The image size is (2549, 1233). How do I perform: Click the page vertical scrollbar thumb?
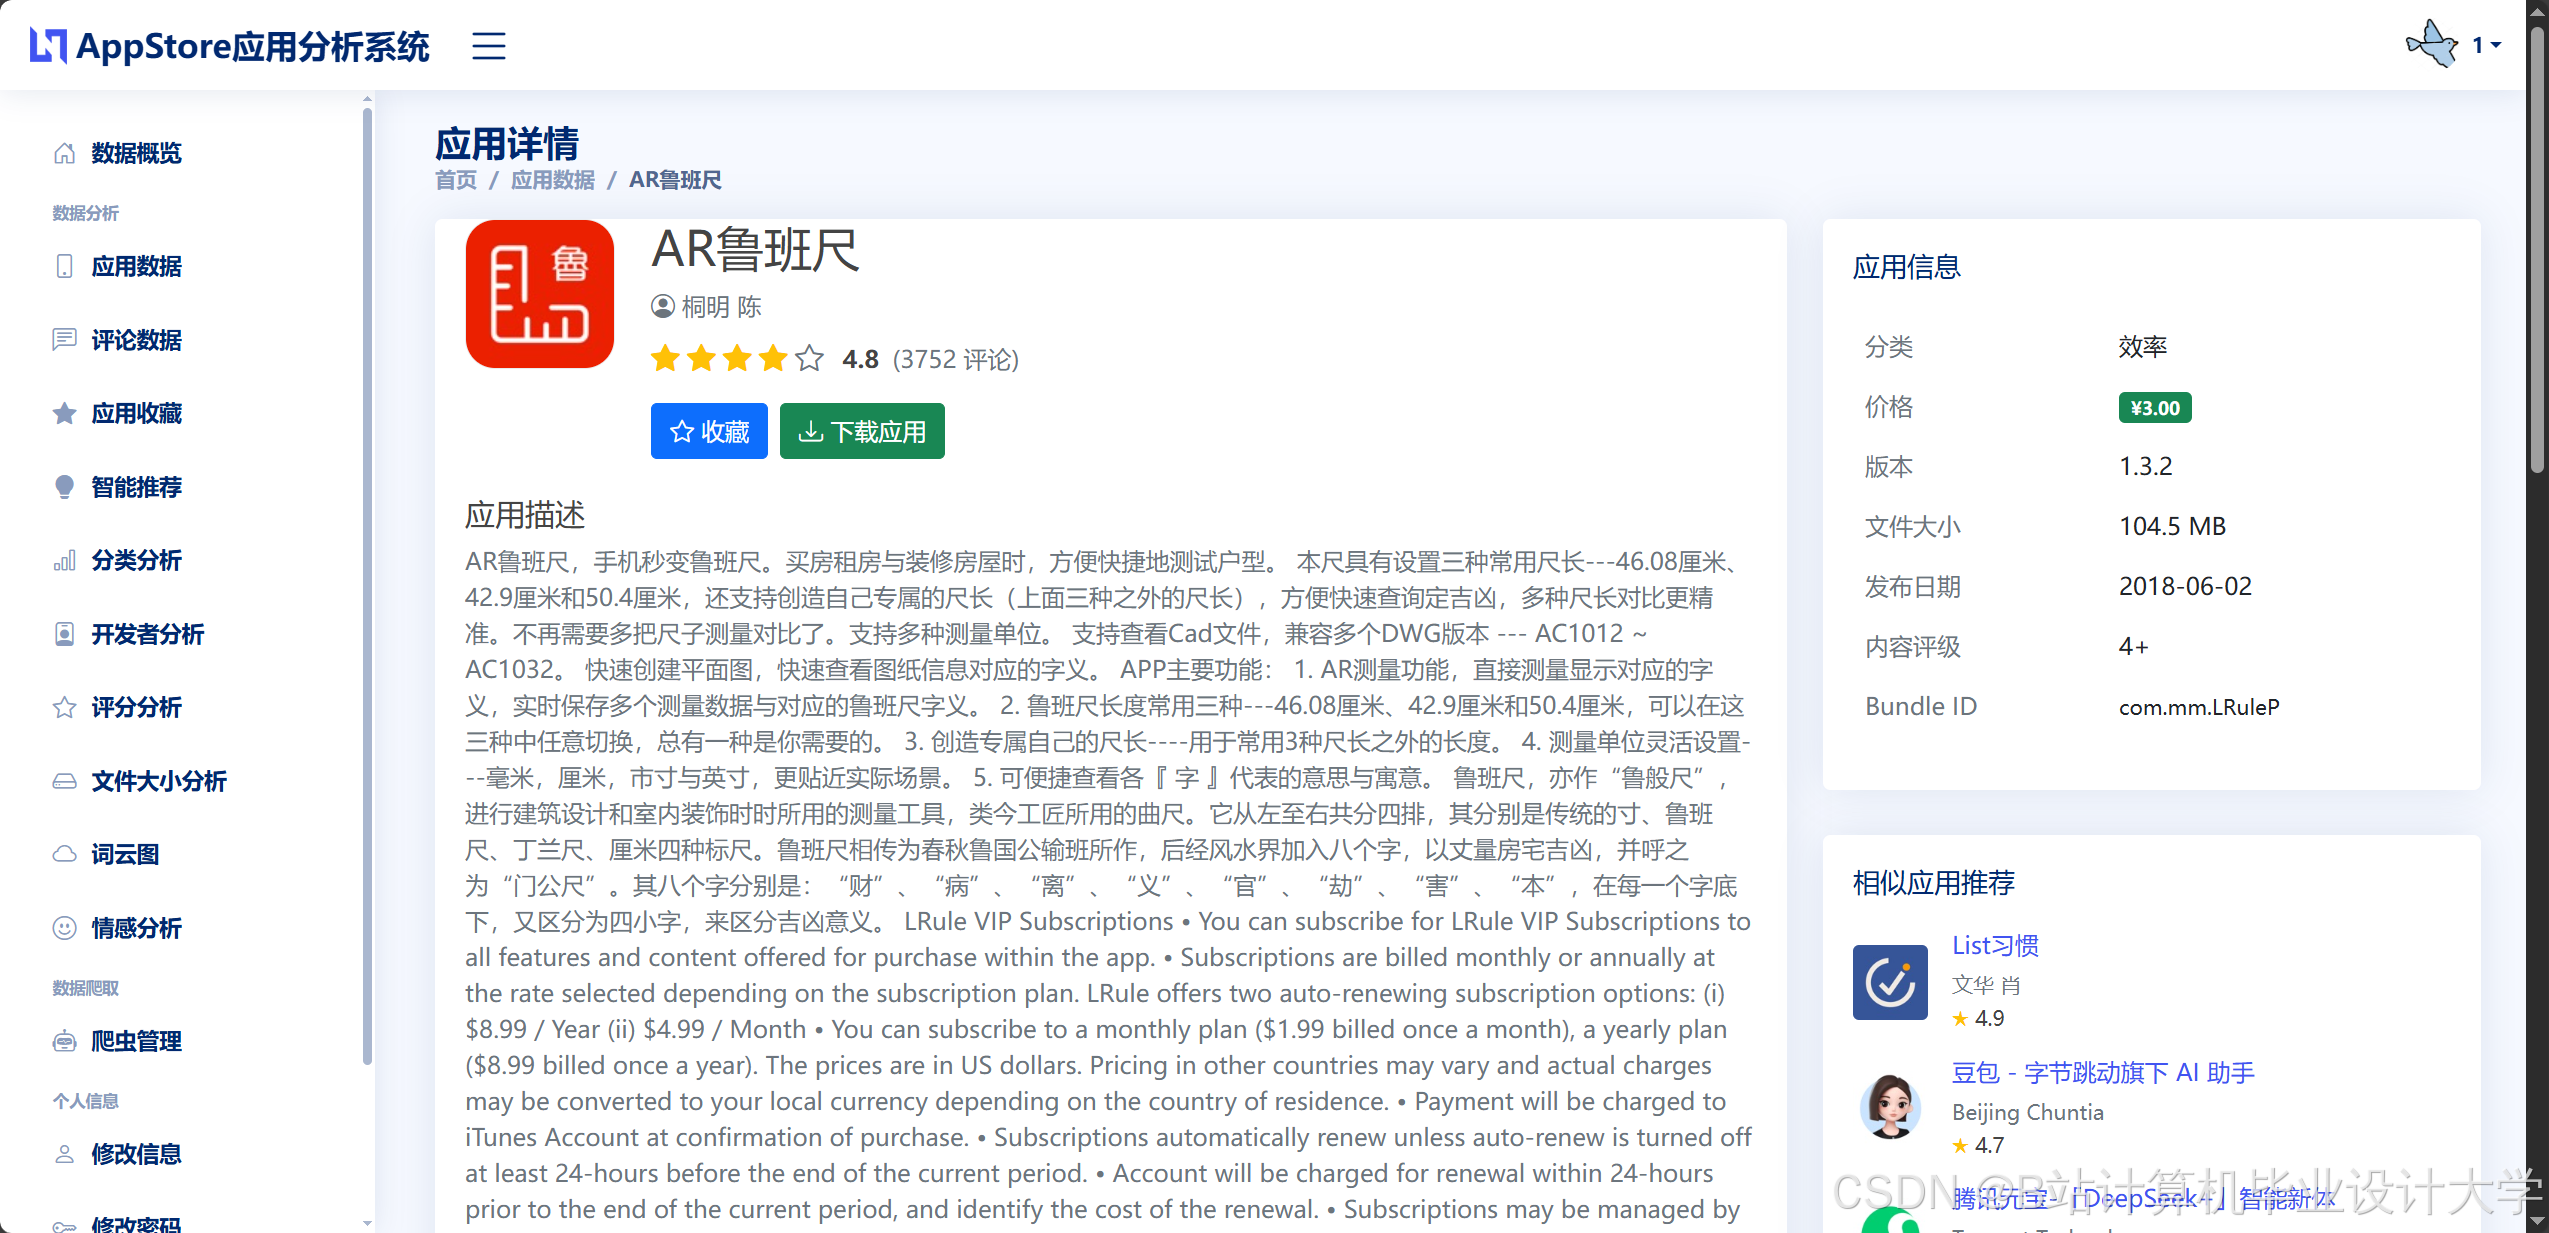point(2537,250)
